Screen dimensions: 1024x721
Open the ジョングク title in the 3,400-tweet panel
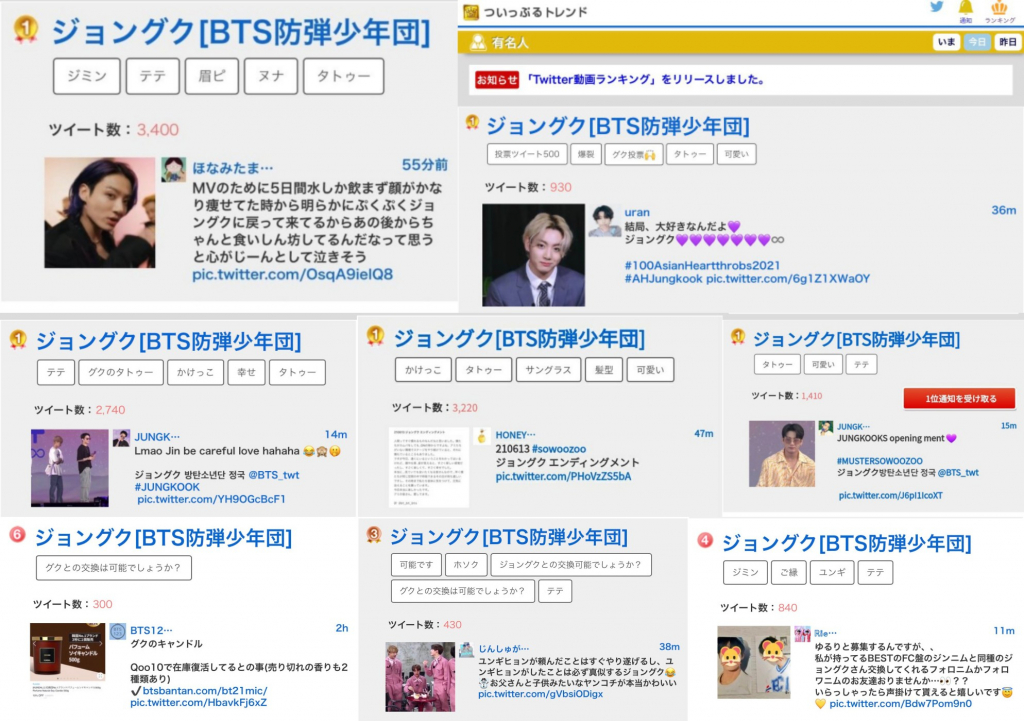pos(241,32)
